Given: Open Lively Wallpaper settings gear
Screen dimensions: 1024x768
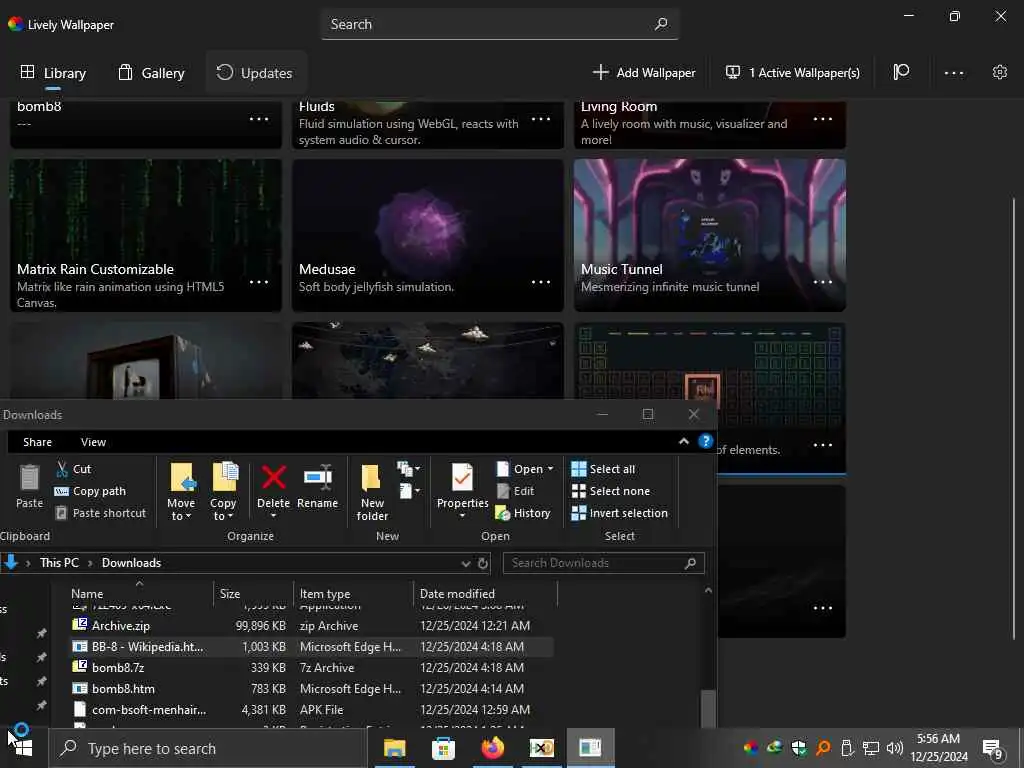Looking at the screenshot, I should [x=999, y=72].
